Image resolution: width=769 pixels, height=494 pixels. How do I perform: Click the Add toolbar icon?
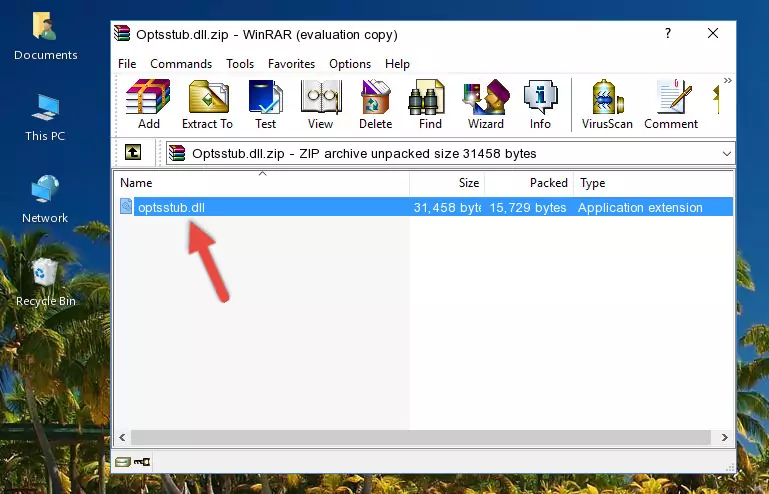[148, 104]
